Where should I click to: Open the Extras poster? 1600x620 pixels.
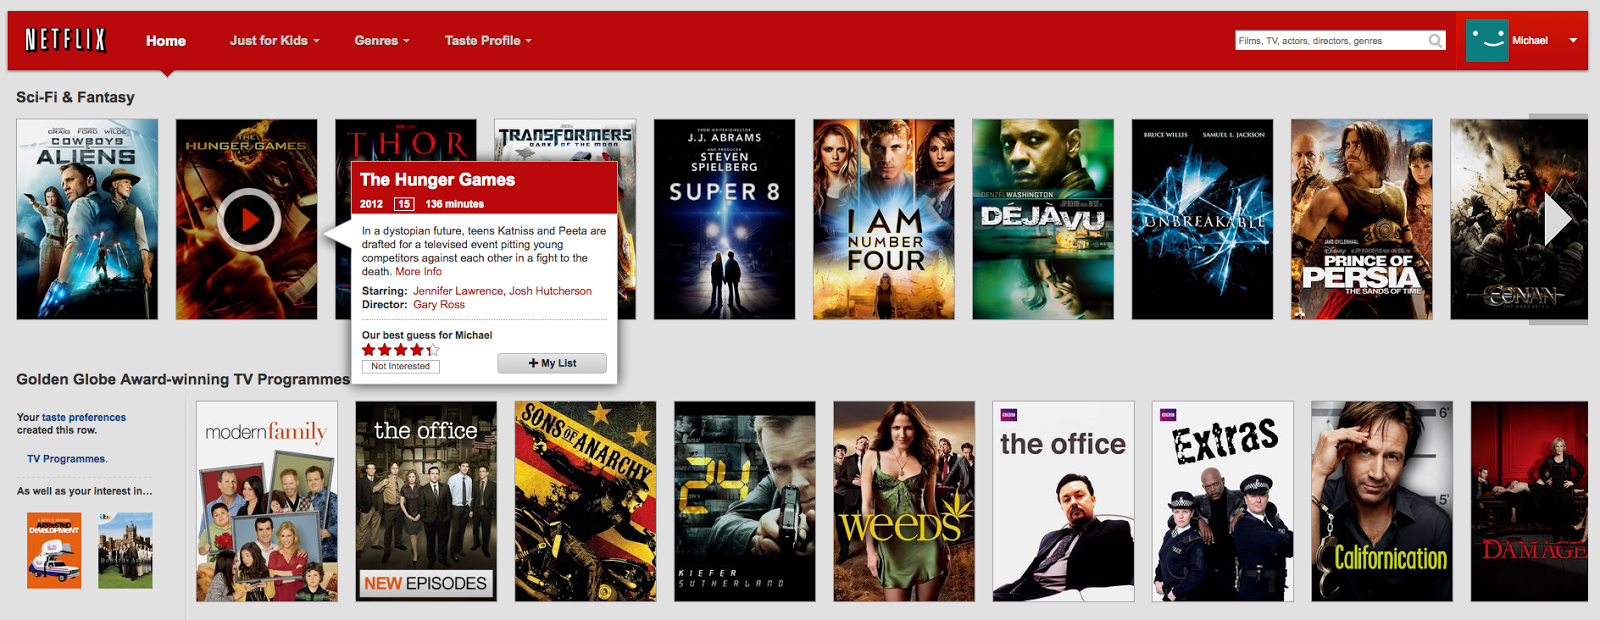coord(1223,501)
